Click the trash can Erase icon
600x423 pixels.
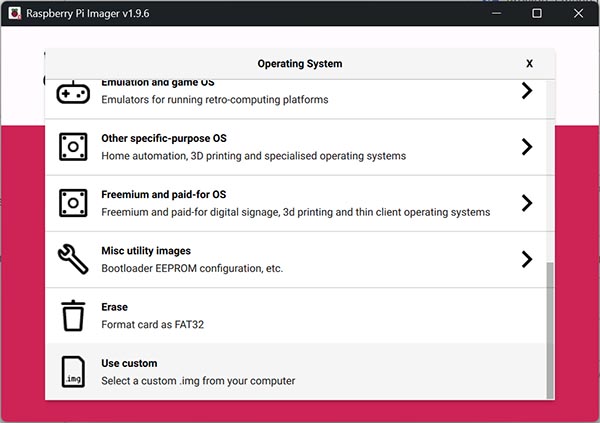73,315
